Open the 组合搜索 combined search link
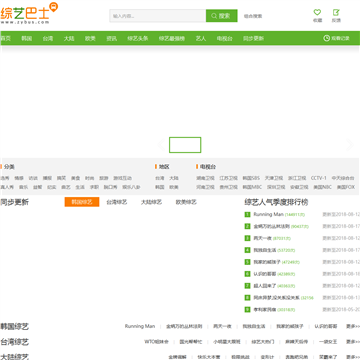Viewport: 360px width, 360px height. pyautogui.click(x=253, y=16)
